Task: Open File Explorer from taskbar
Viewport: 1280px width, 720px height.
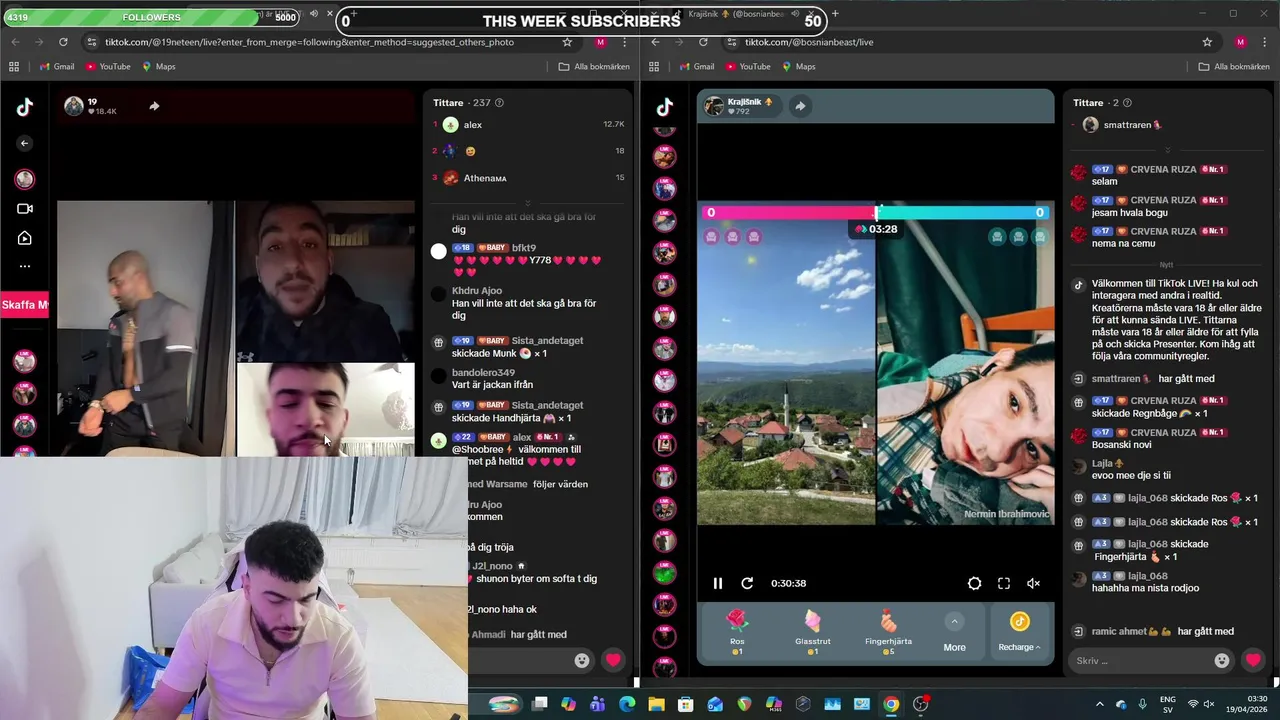Action: [656, 704]
